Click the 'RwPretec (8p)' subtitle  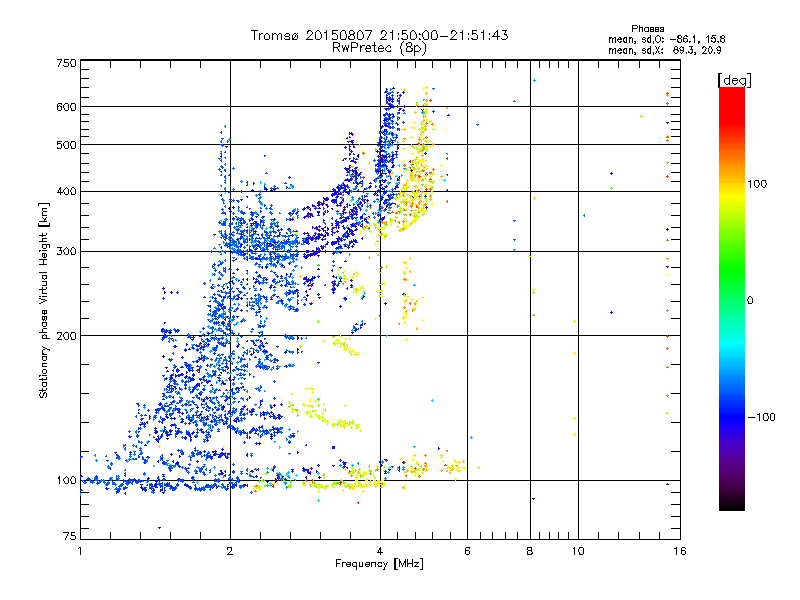[x=379, y=48]
